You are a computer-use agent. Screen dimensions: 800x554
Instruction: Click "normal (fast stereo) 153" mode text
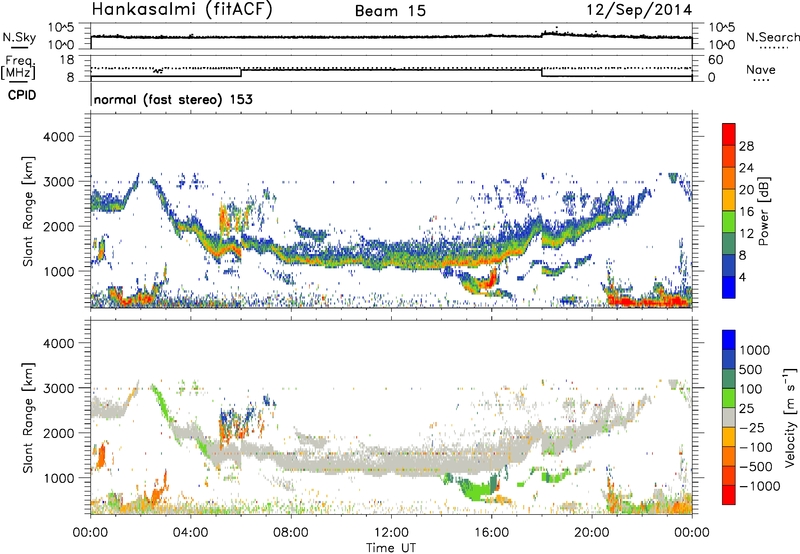pyautogui.click(x=173, y=99)
